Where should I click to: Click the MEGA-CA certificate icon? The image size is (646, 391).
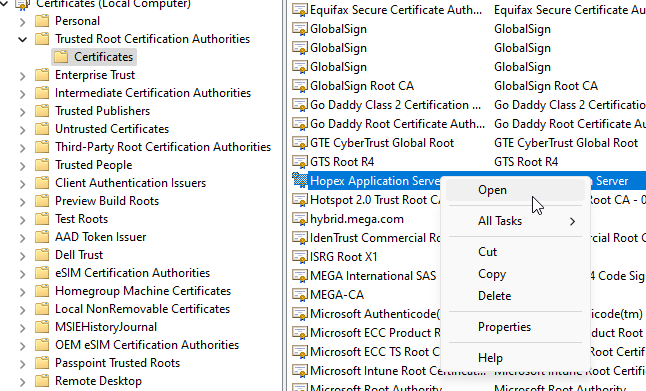(300, 295)
